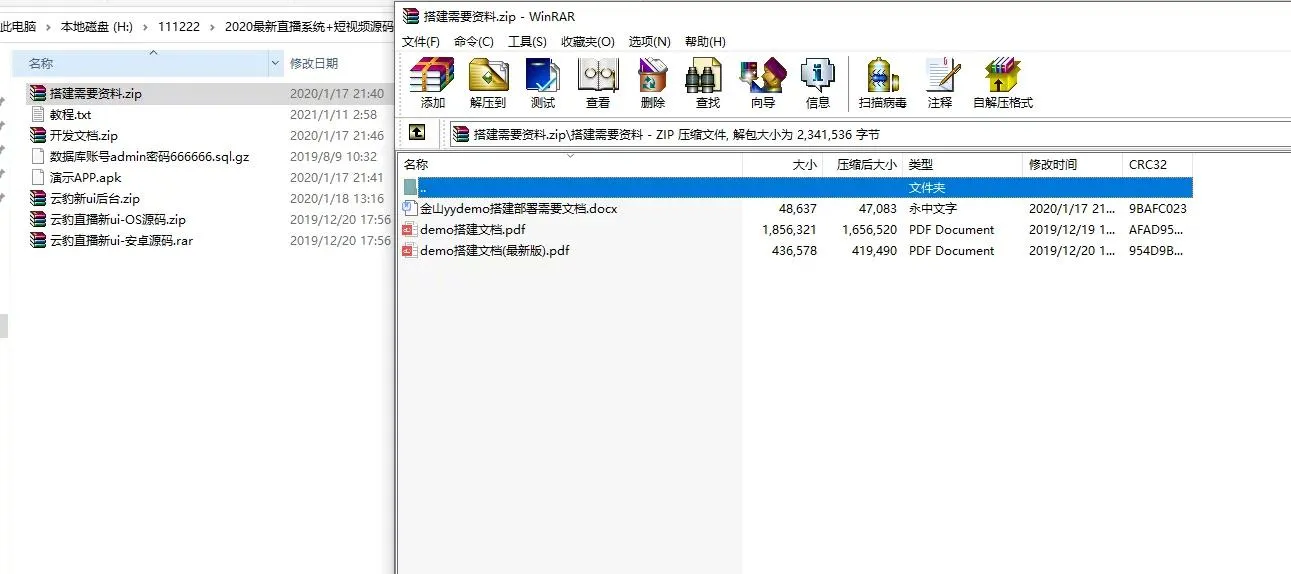1291x574 pixels.
Task: Click the 查看 (View) toolbar icon
Action: pyautogui.click(x=598, y=76)
